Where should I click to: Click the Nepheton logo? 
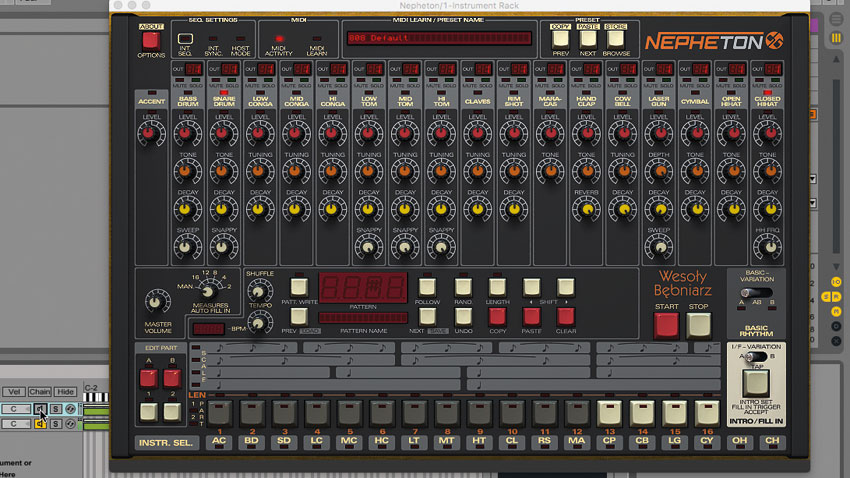coord(714,41)
